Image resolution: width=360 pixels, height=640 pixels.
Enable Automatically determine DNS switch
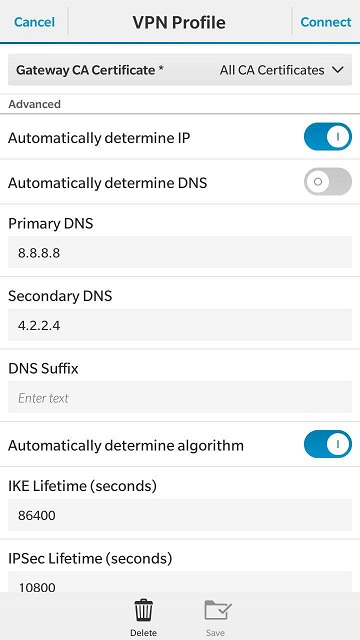coord(327,182)
